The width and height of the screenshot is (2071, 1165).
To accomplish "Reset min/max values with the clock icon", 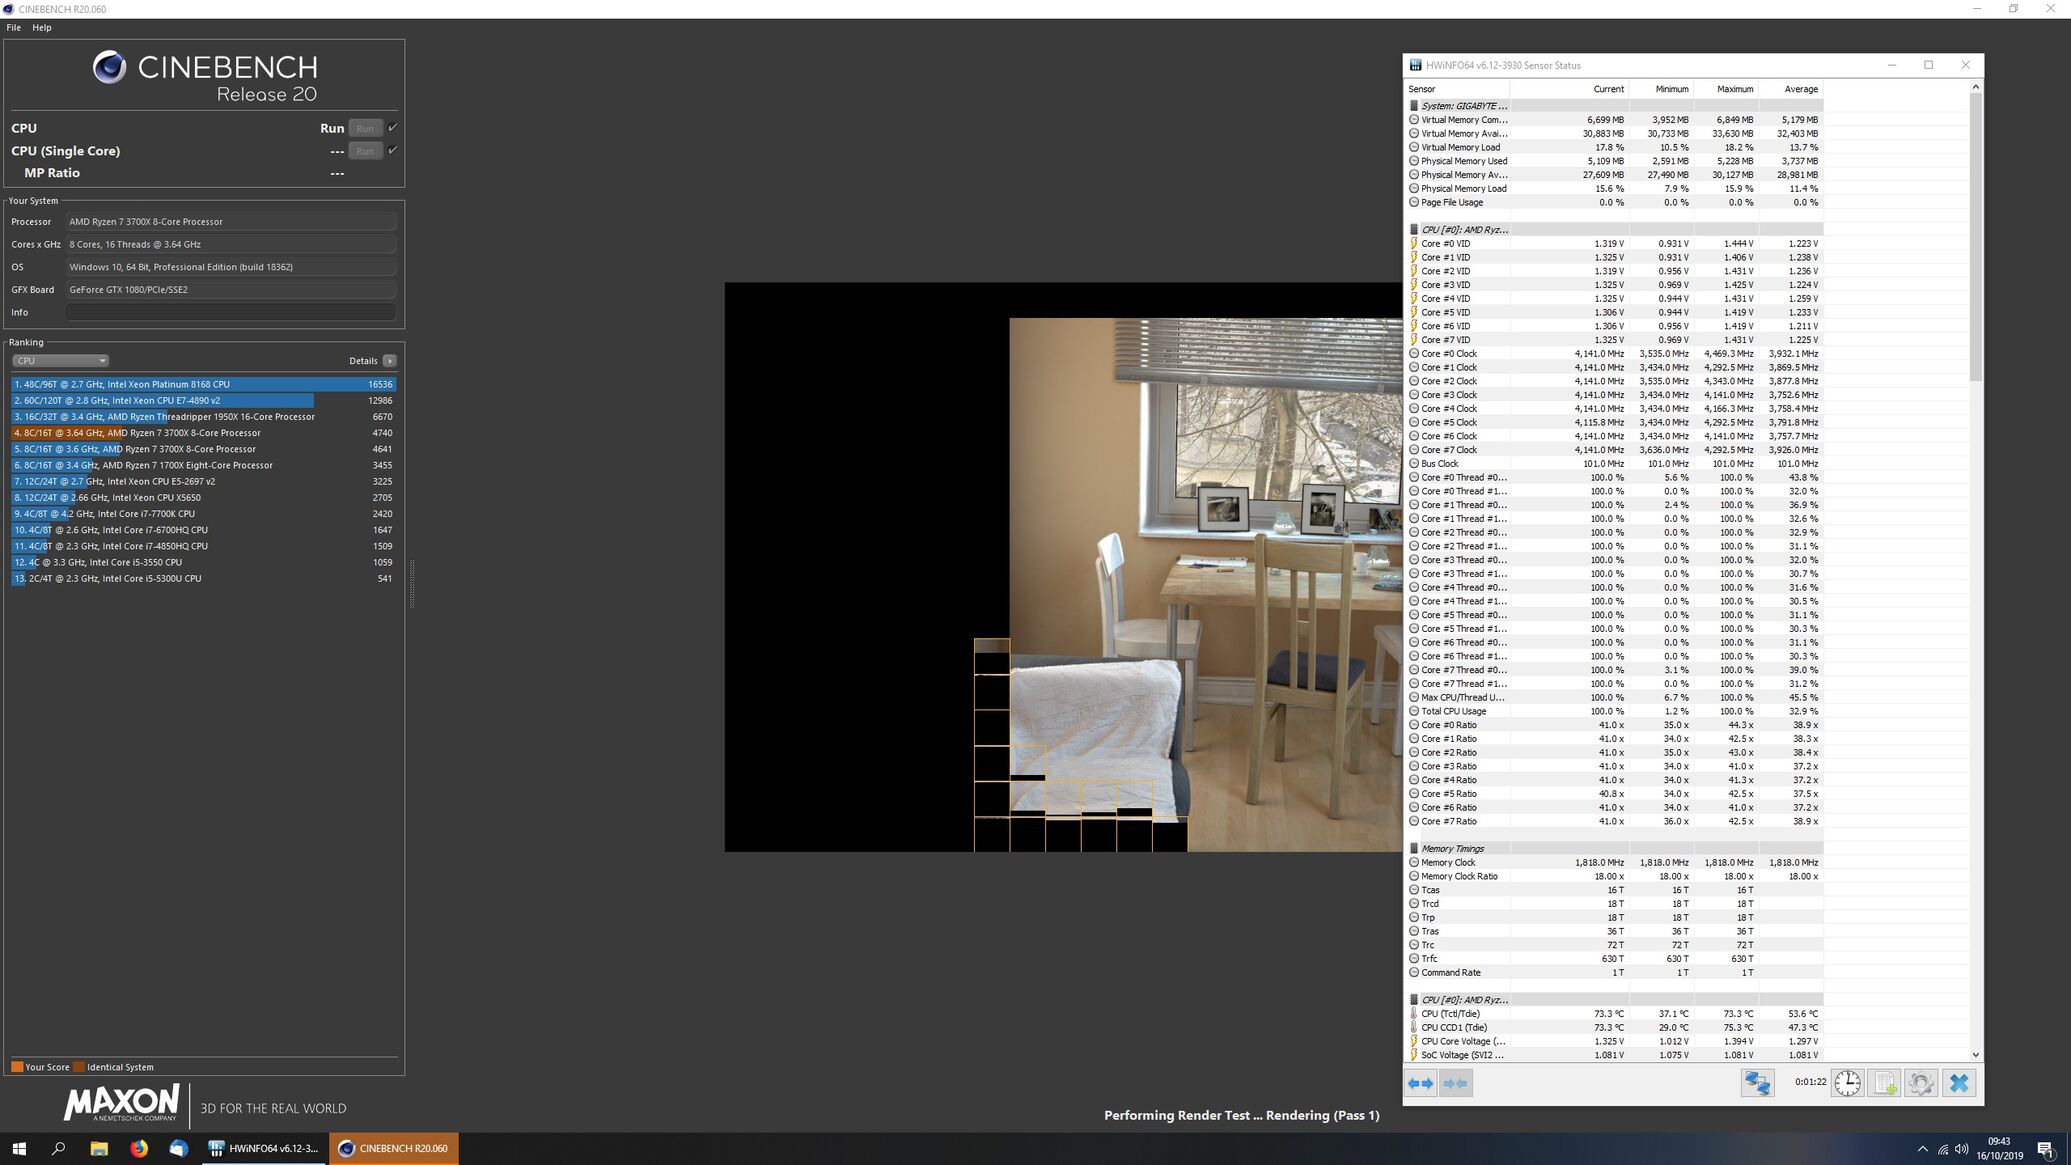I will 1847,1083.
